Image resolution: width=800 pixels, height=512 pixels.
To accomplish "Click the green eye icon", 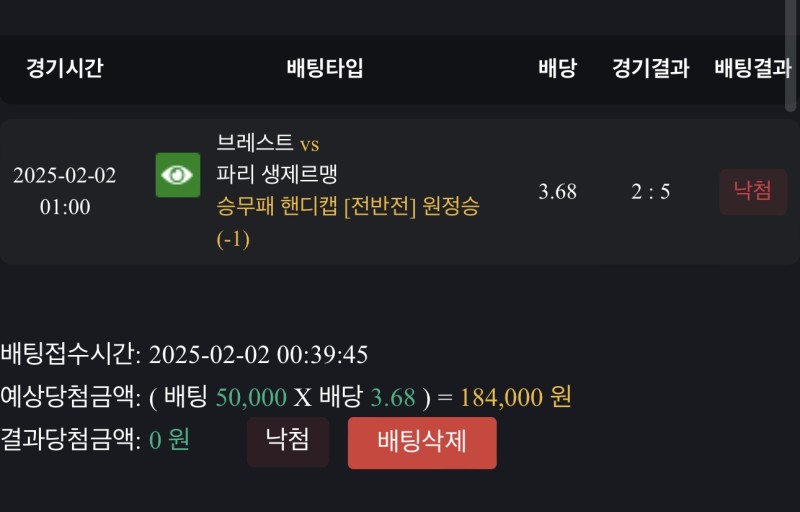I will tap(178, 175).
